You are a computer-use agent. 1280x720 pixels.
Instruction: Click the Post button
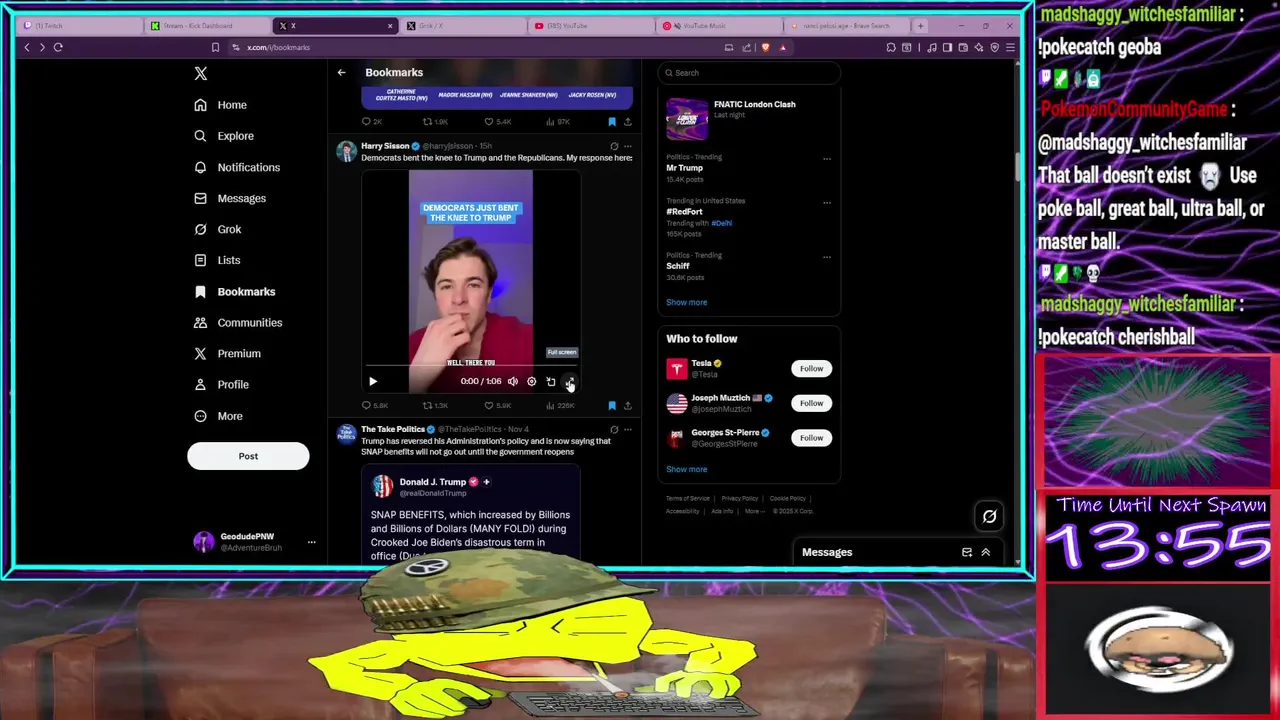pyautogui.click(x=248, y=456)
